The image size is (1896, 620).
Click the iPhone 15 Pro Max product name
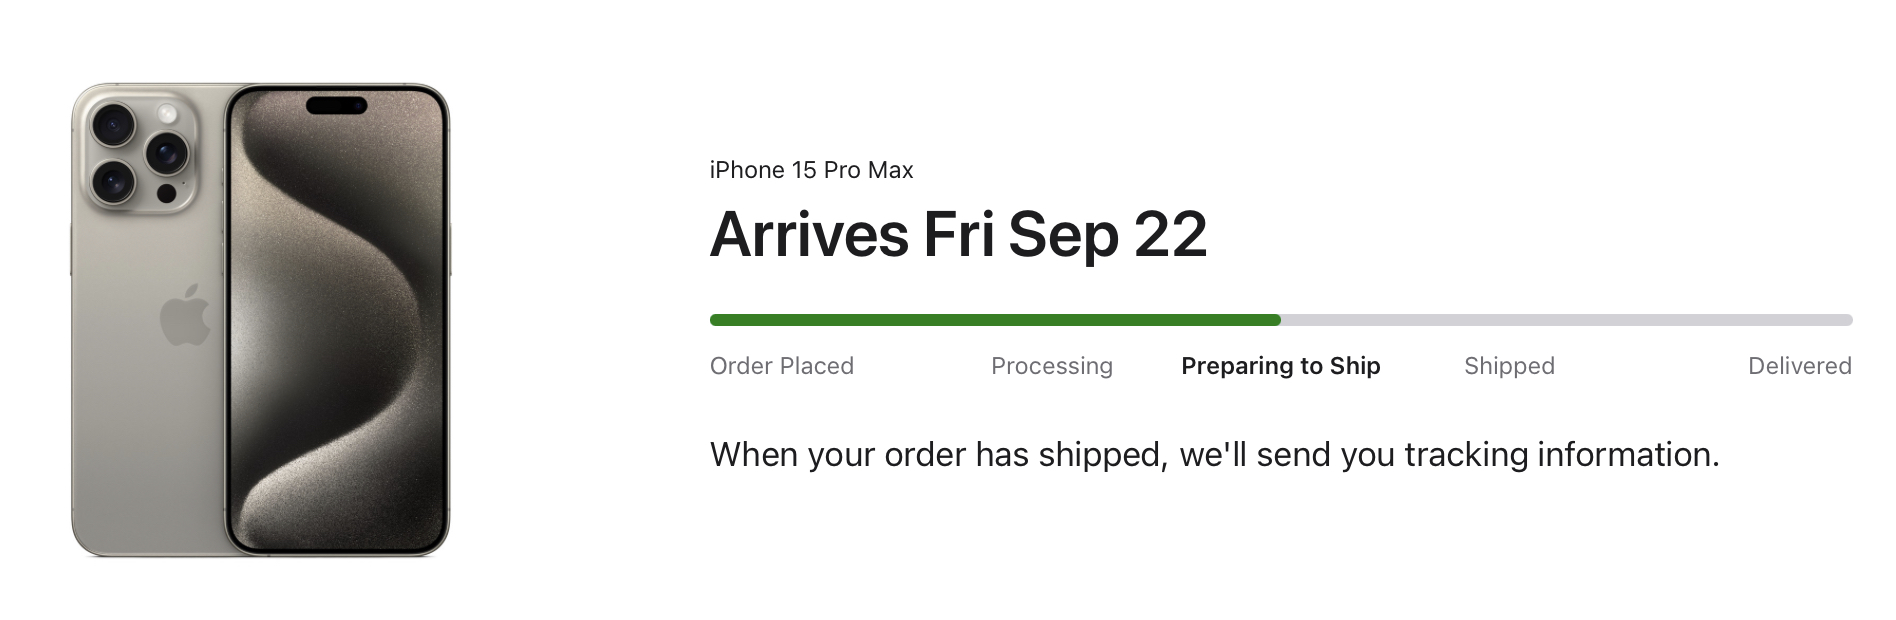tap(811, 170)
